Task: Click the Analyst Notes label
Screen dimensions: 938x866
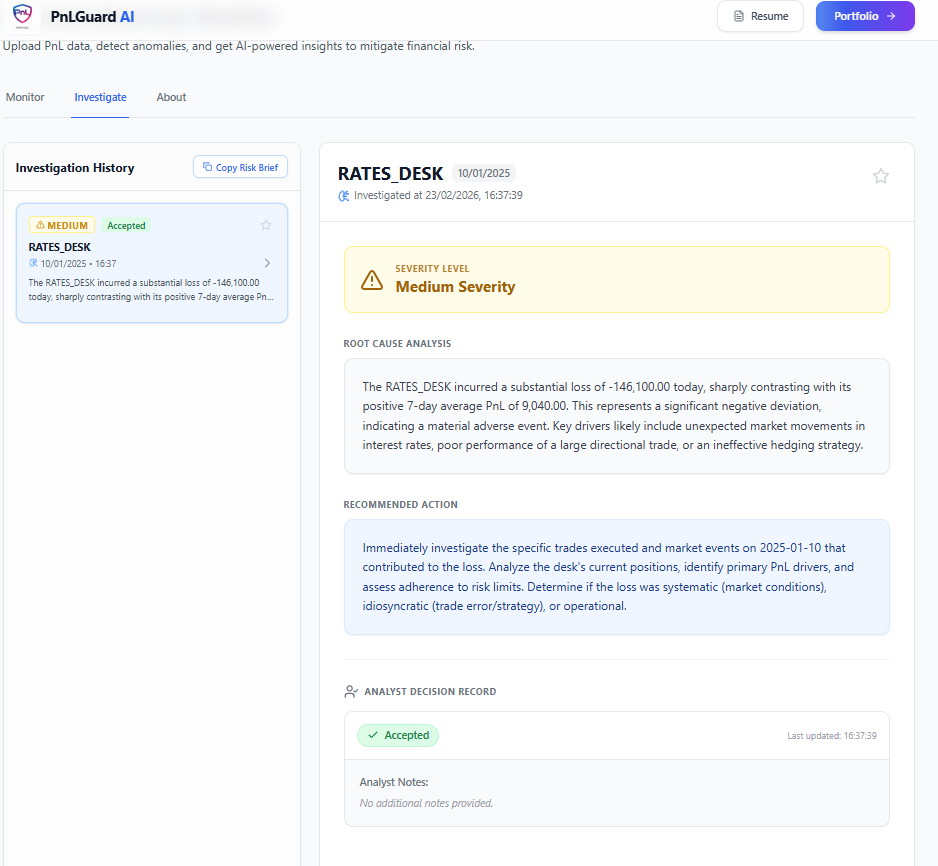Action: pyautogui.click(x=394, y=782)
